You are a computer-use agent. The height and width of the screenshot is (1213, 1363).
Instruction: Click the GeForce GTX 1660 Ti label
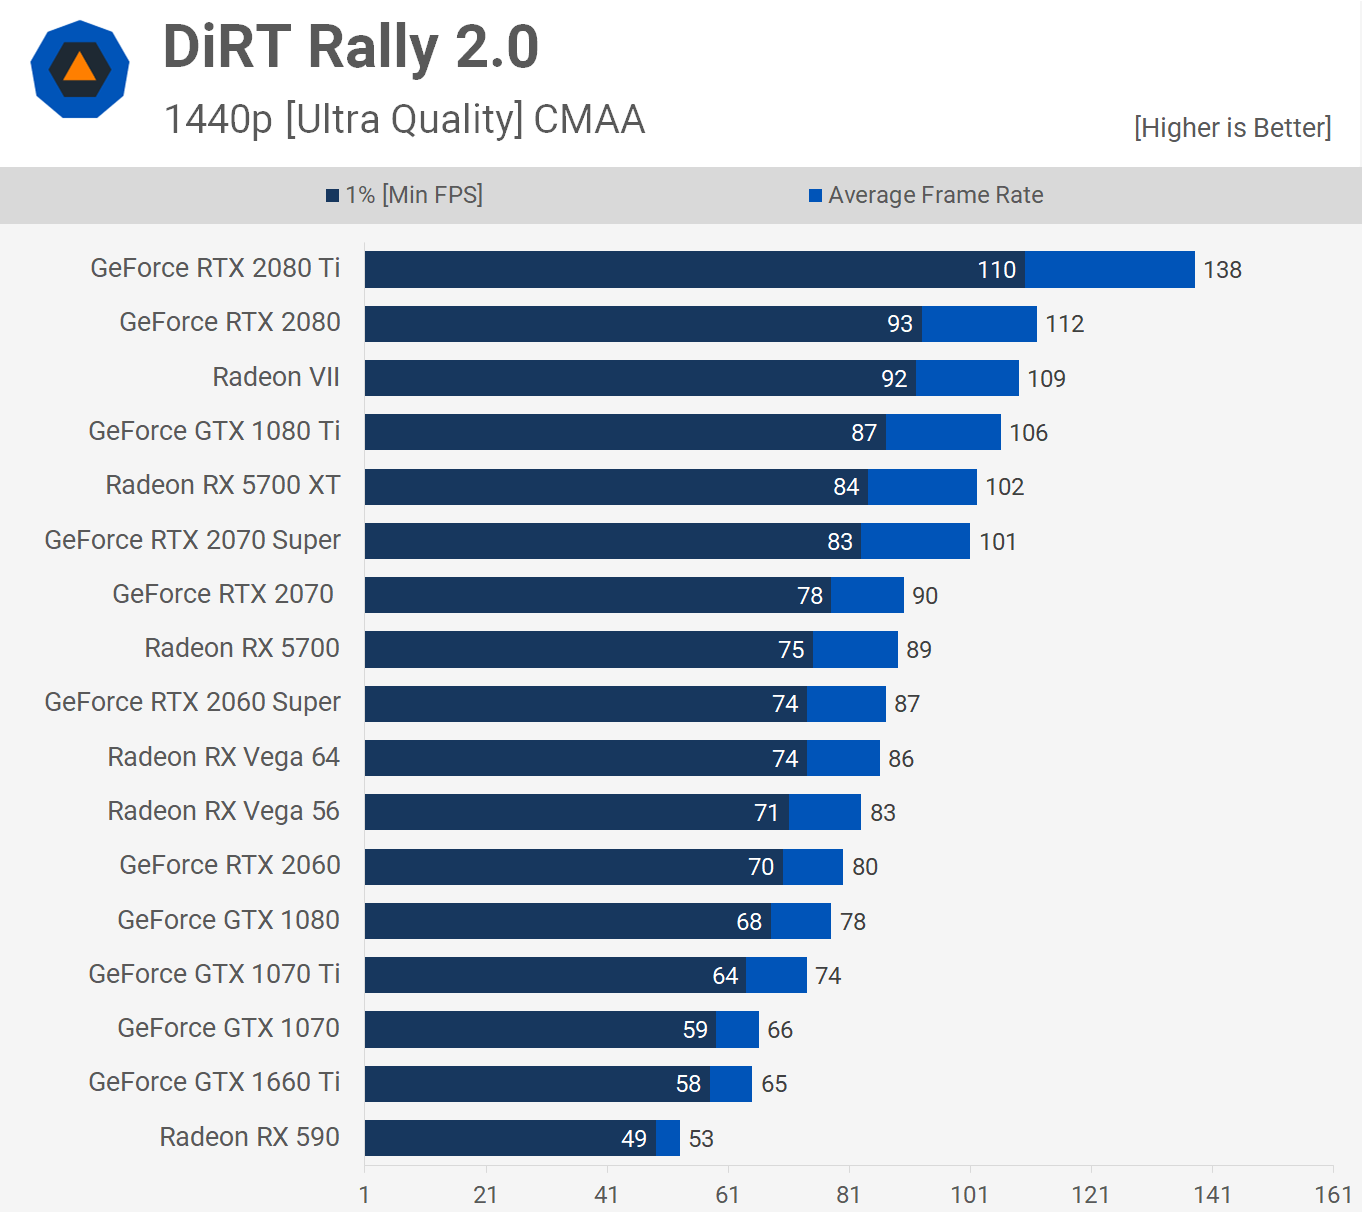[x=214, y=1082]
